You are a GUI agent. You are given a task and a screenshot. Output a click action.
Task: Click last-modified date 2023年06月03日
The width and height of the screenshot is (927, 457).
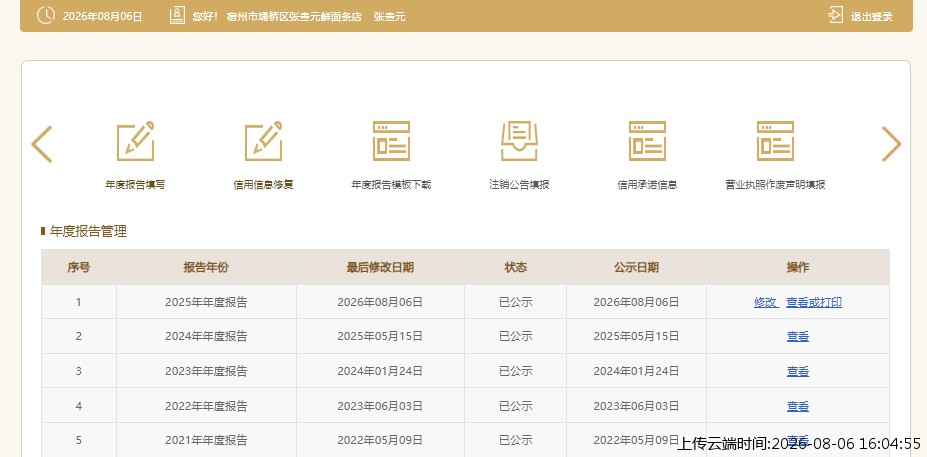tap(380, 406)
